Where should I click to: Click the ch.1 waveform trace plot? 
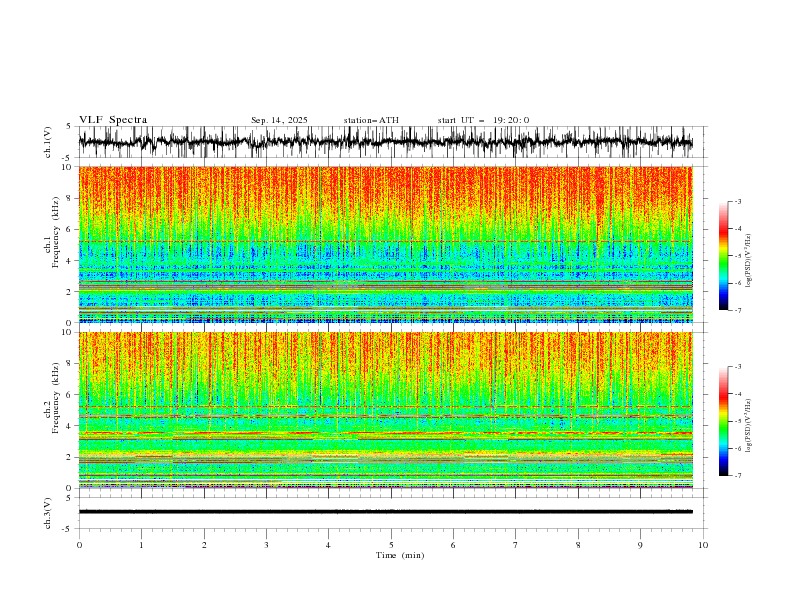point(386,142)
